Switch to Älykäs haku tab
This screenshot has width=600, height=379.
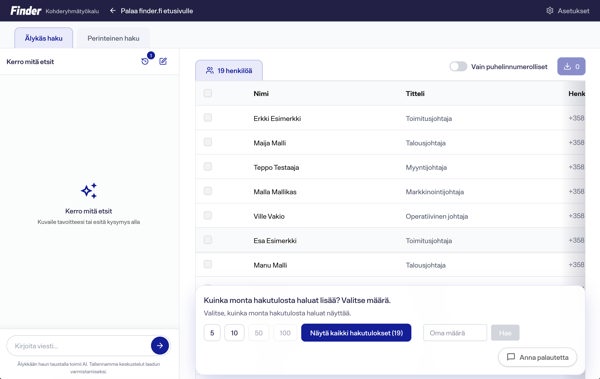click(x=44, y=38)
